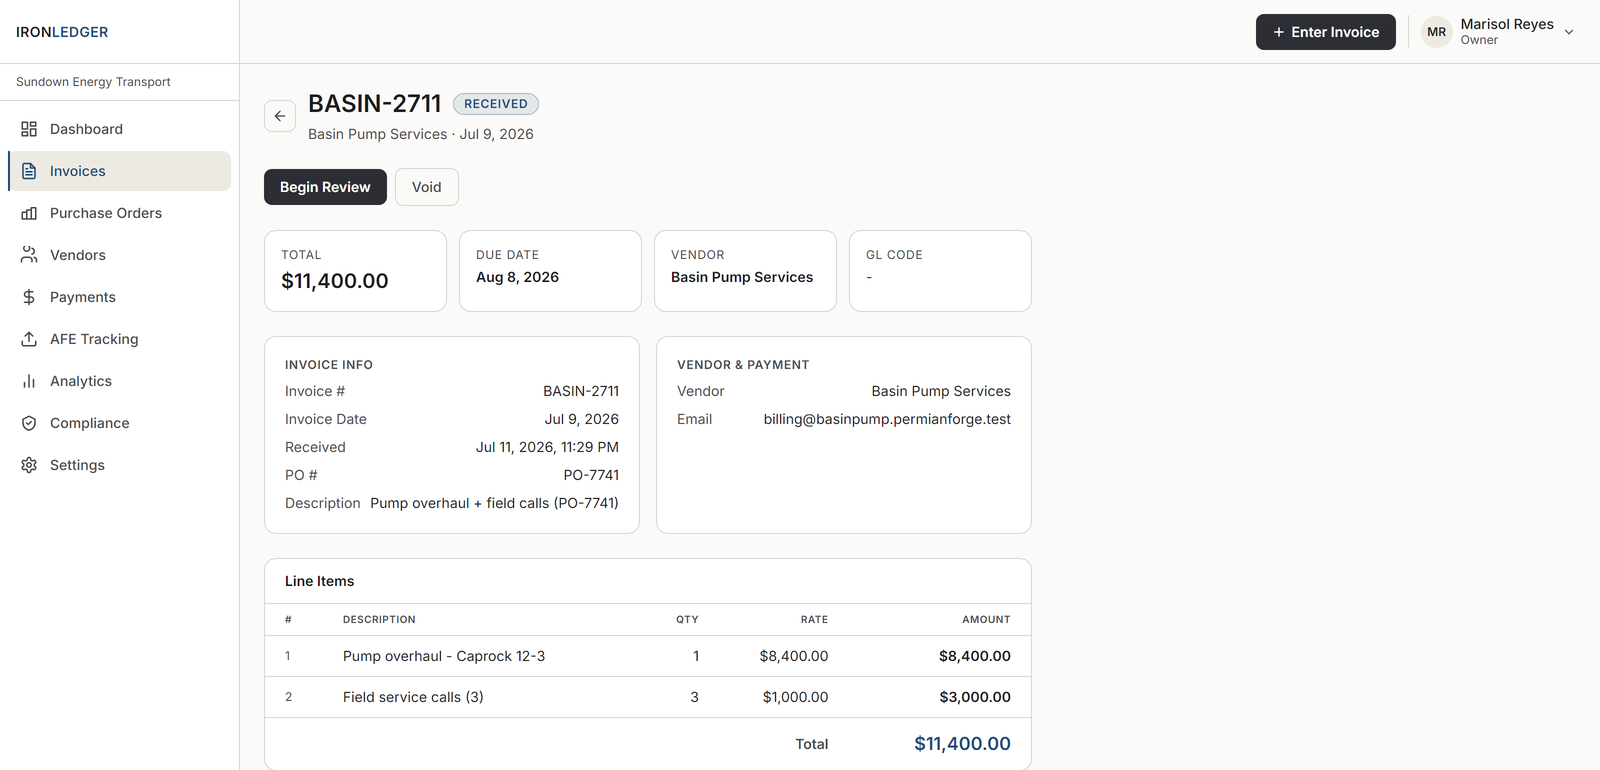Click the AMOUNT column header
This screenshot has height=770, width=1600.
point(986,620)
